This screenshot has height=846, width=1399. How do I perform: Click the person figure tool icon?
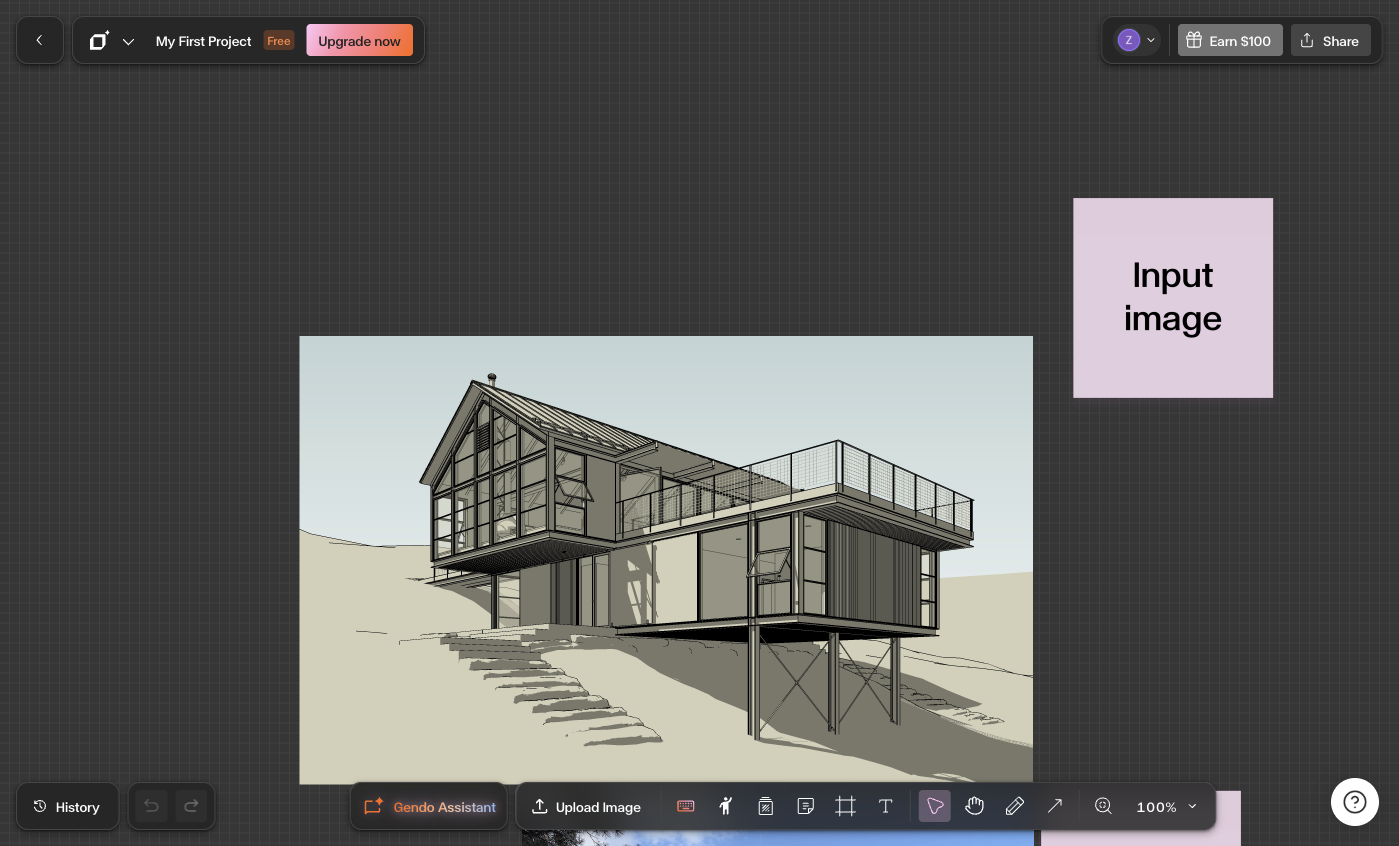click(x=726, y=806)
